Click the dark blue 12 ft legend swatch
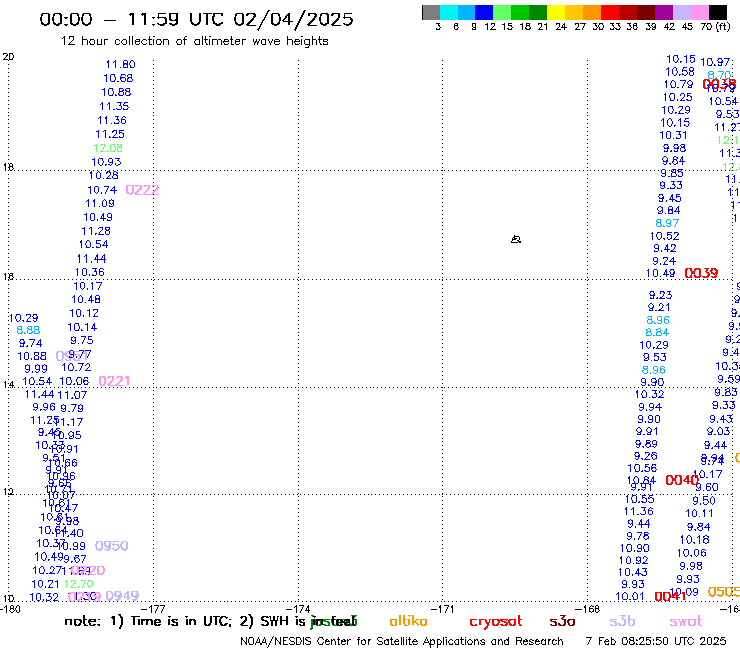The image size is (740, 650). click(484, 12)
